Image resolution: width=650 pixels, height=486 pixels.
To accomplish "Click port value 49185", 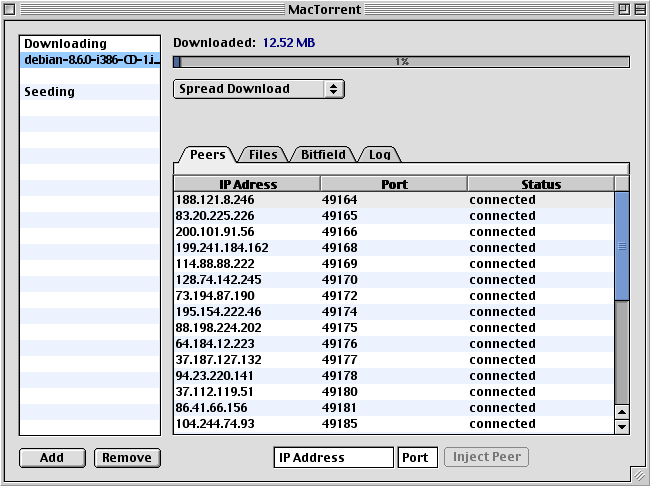I will [x=340, y=424].
